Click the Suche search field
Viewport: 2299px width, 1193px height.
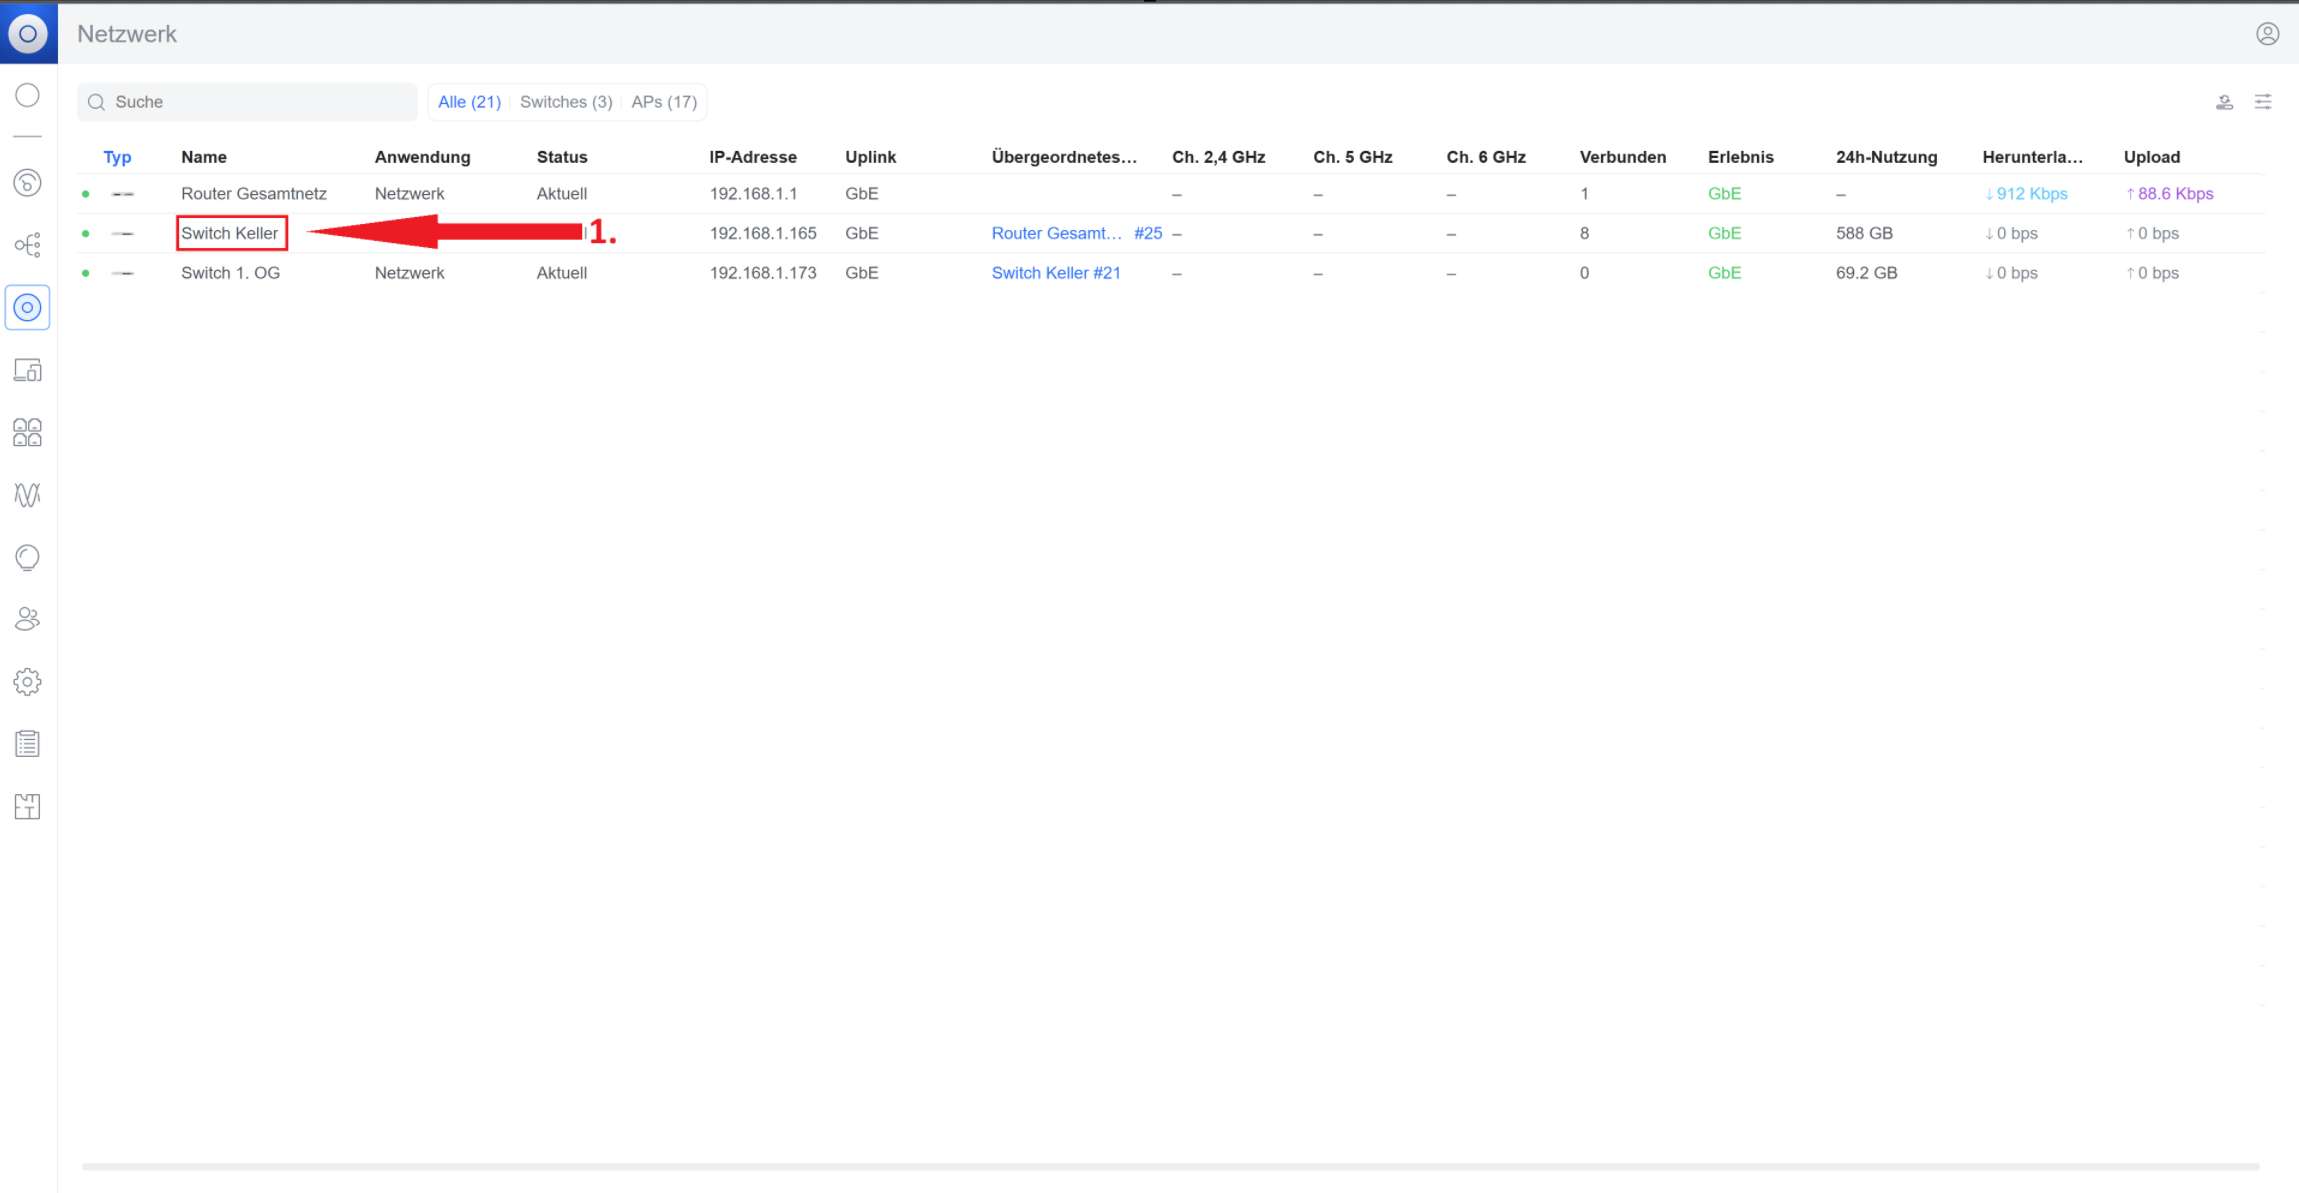pos(247,102)
